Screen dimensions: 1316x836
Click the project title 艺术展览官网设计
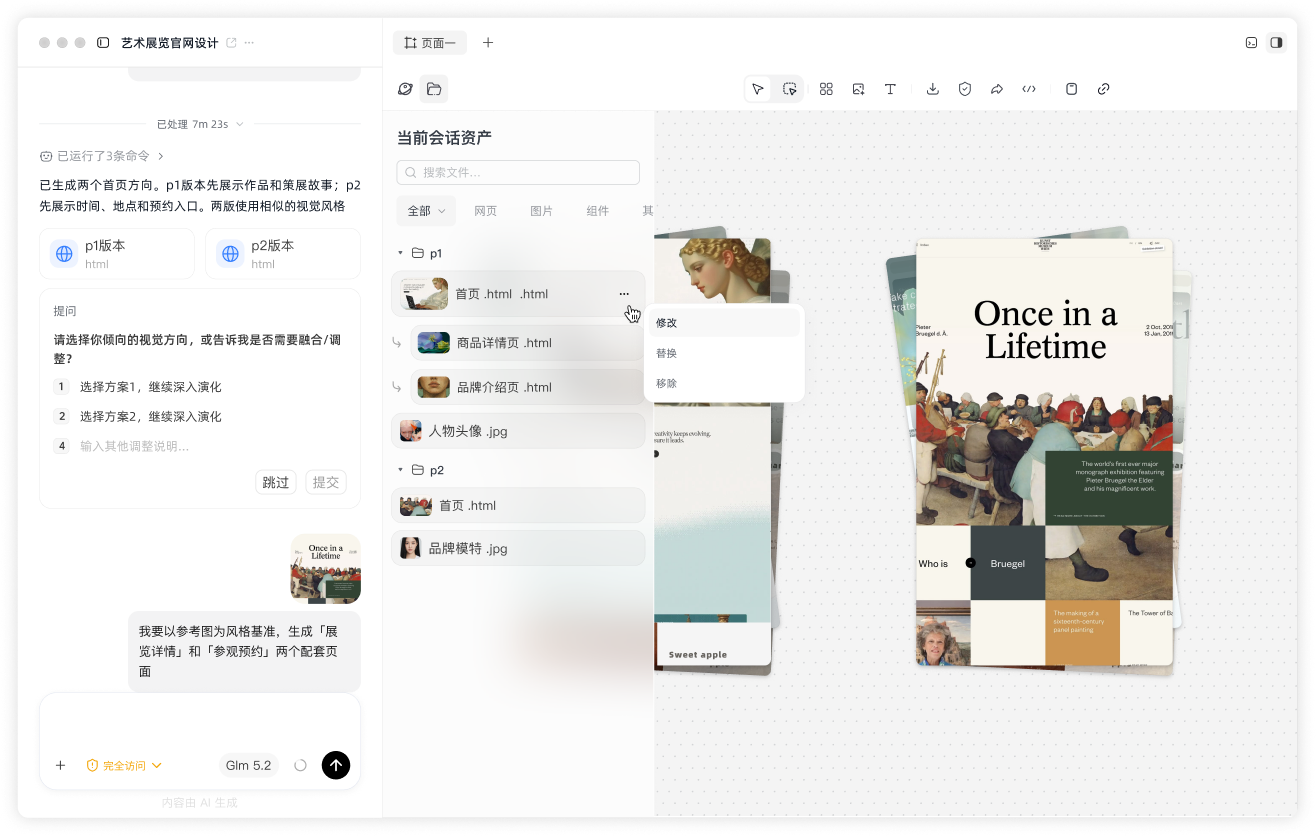click(169, 43)
